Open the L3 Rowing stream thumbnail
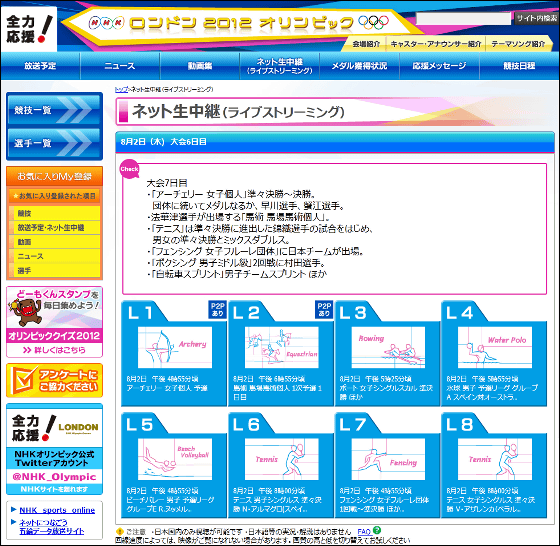 tap(388, 347)
